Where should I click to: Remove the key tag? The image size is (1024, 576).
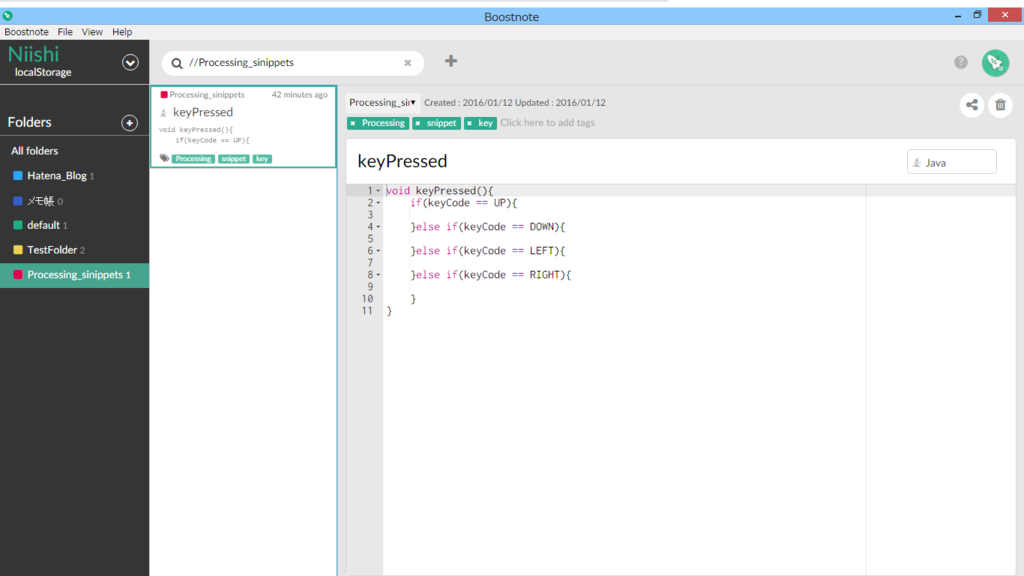pos(470,123)
